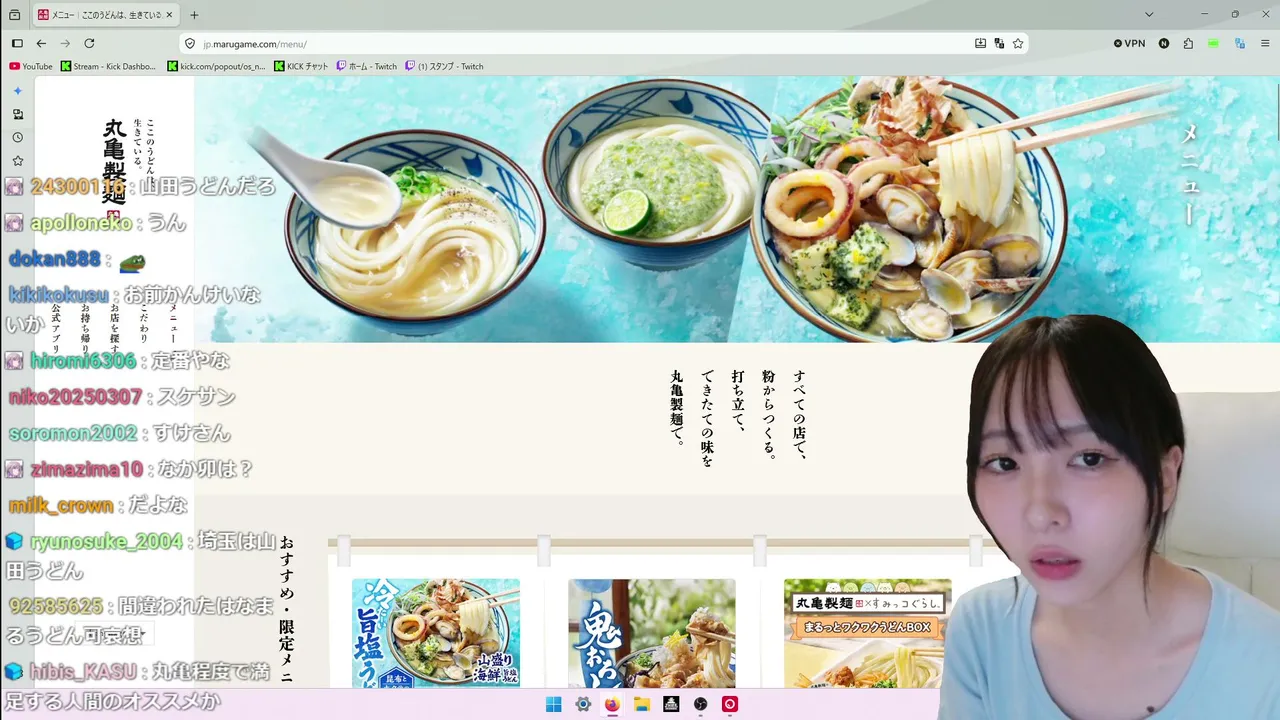Viewport: 1280px width, 720px height.
Task: Click the install app icon in address bar
Action: [980, 44]
